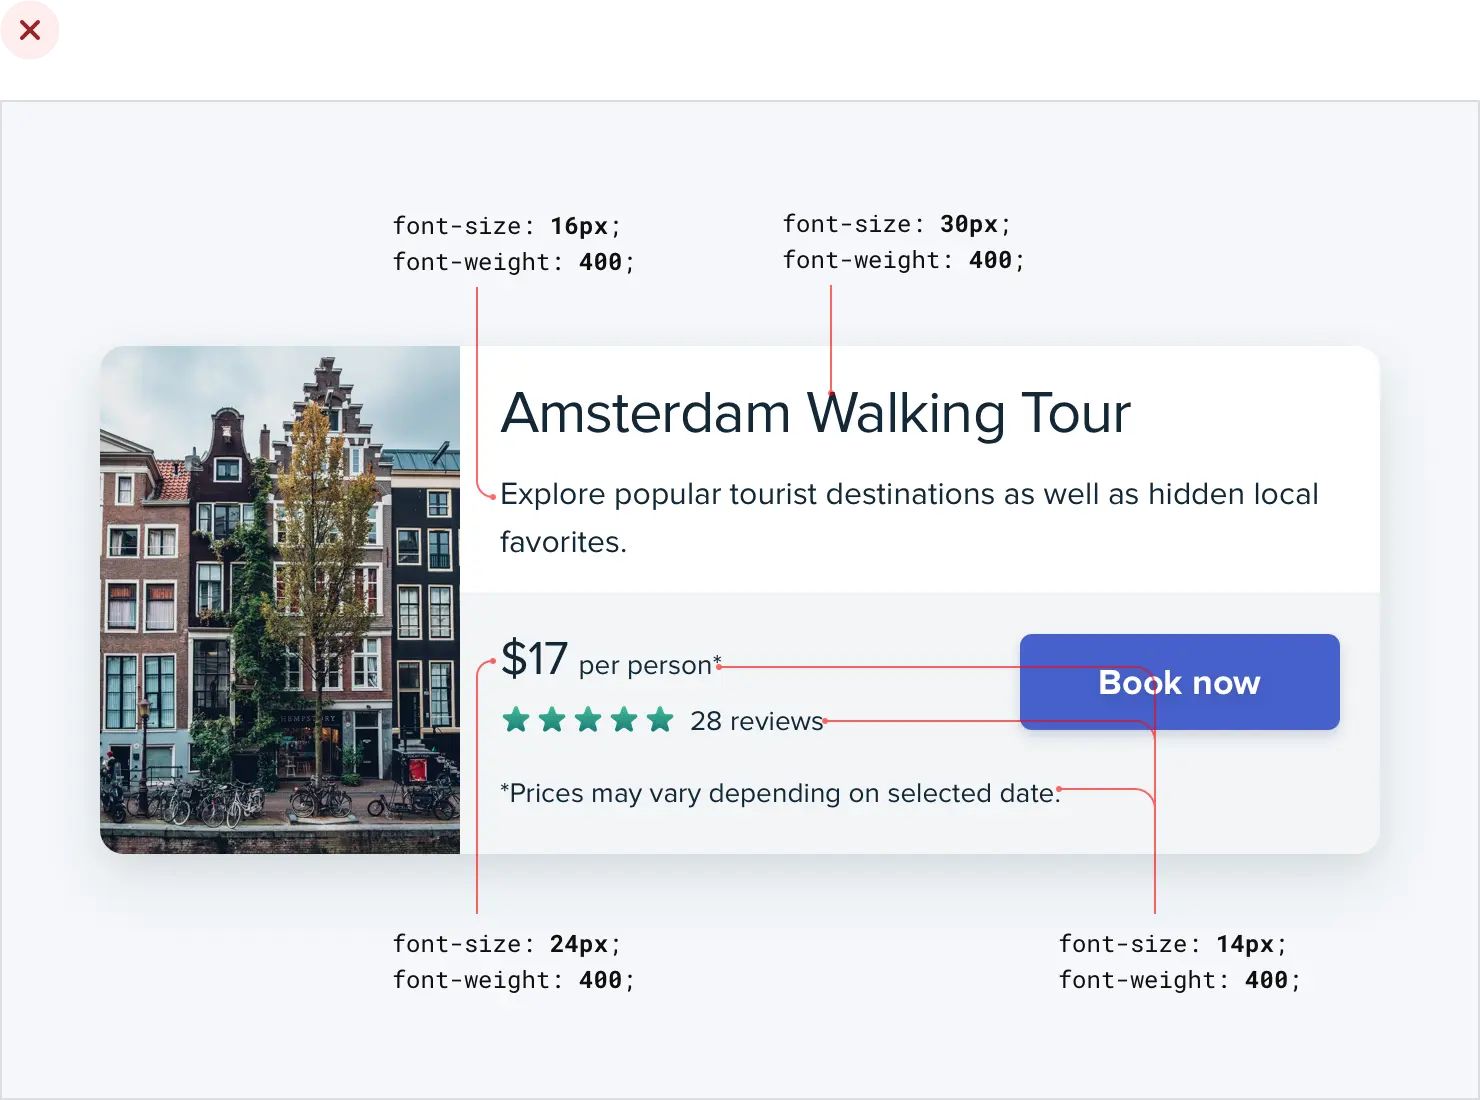Click the Amsterdam Walking Tour title
The height and width of the screenshot is (1100, 1480).
point(815,413)
